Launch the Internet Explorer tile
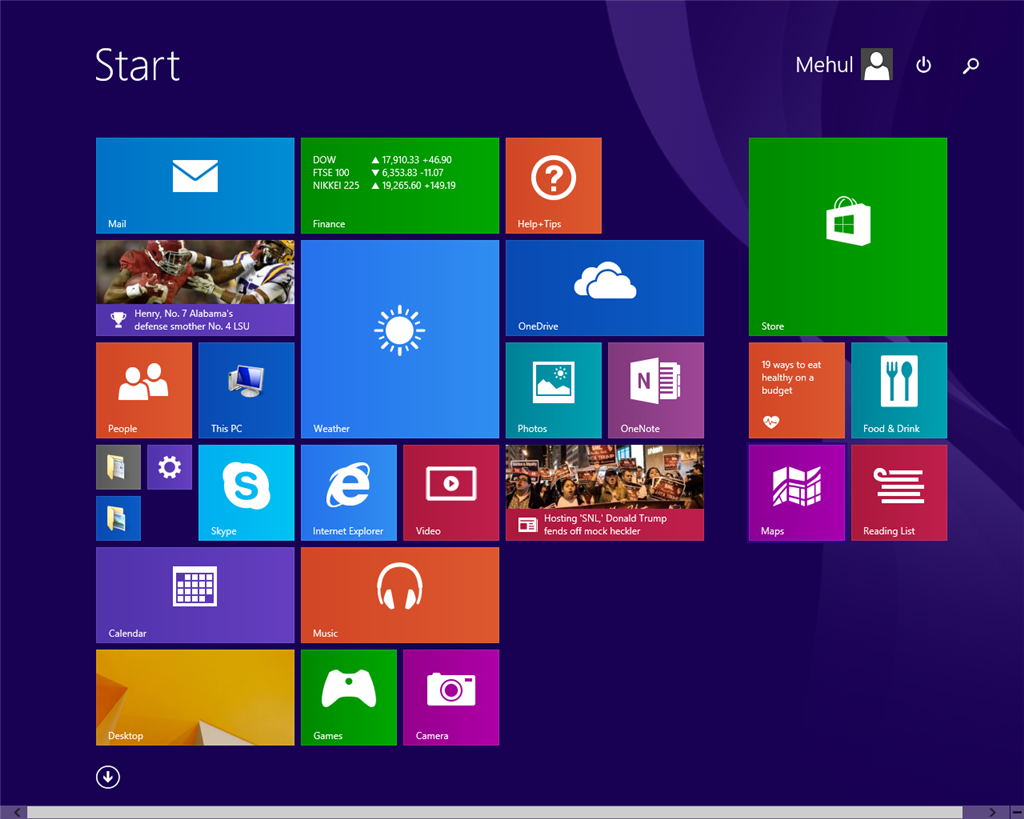1024x819 pixels. [349, 493]
